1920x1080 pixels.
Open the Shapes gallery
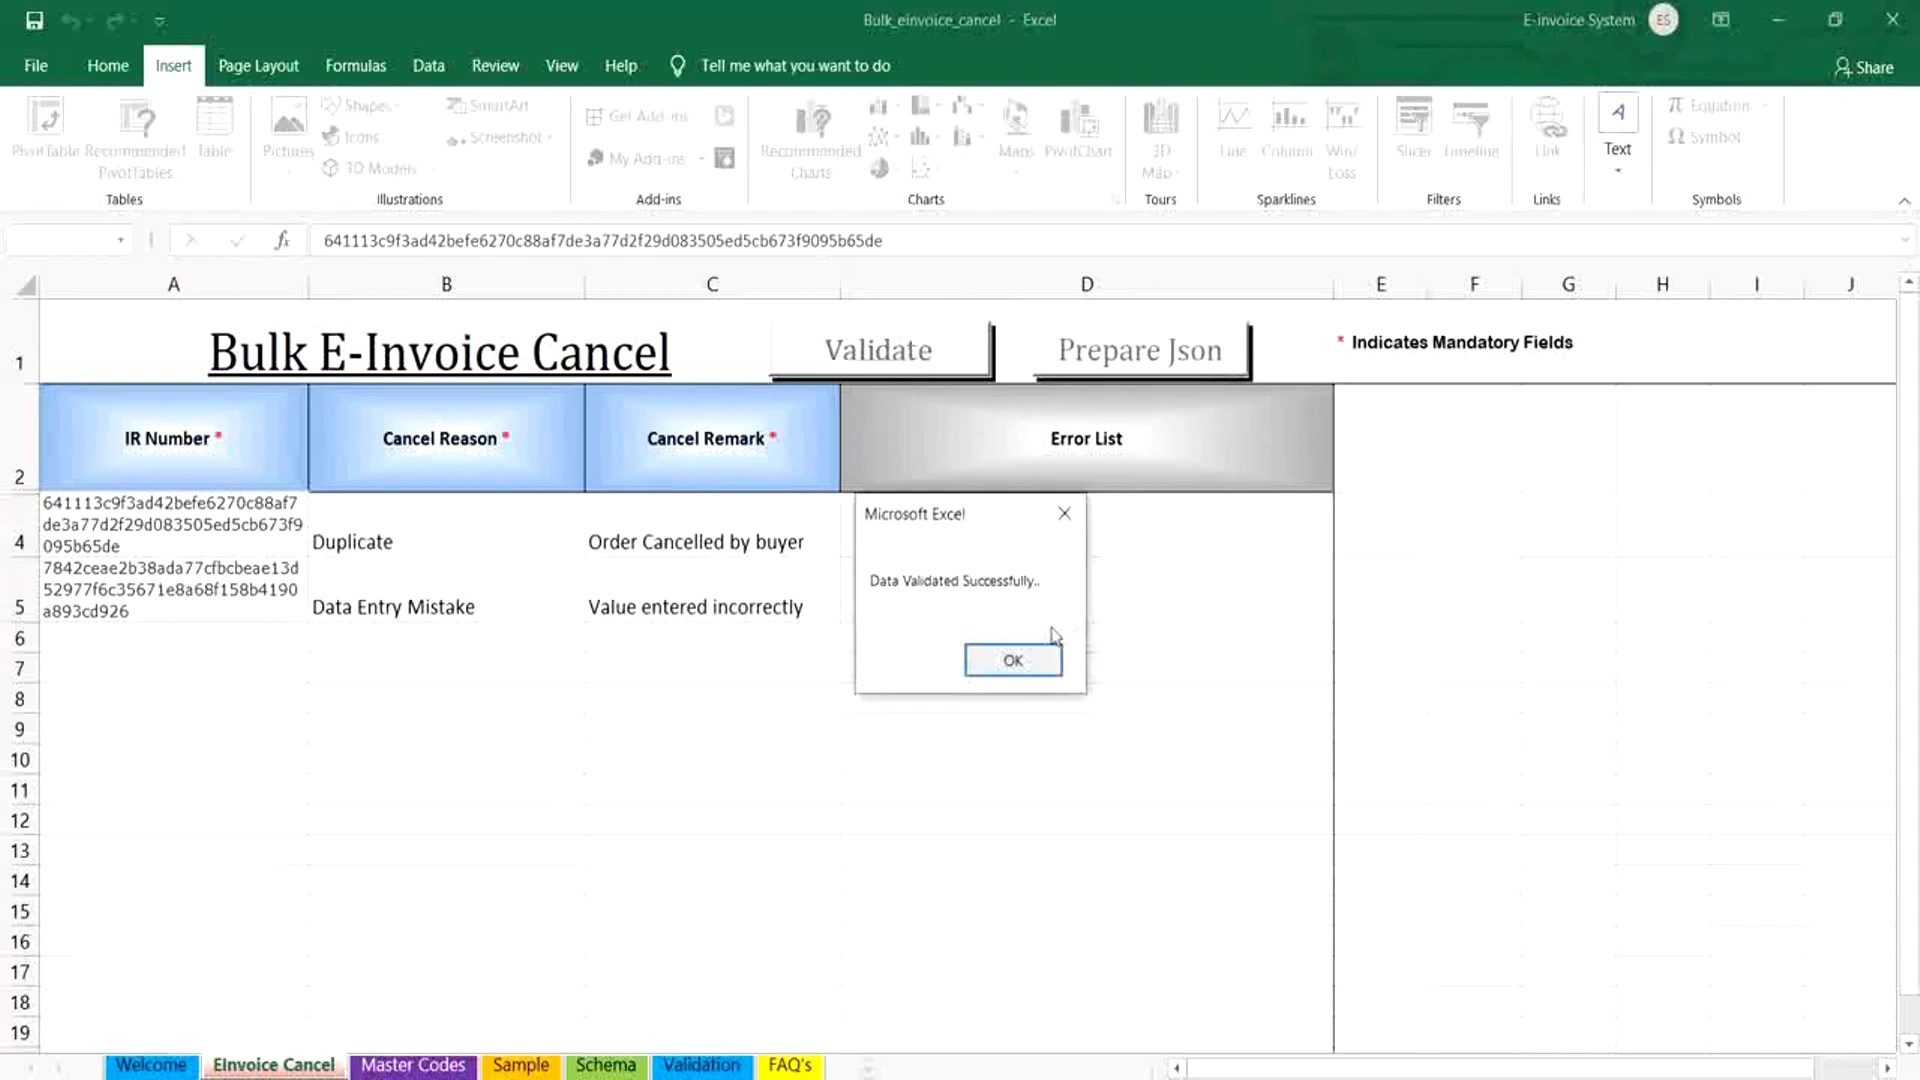coord(359,105)
